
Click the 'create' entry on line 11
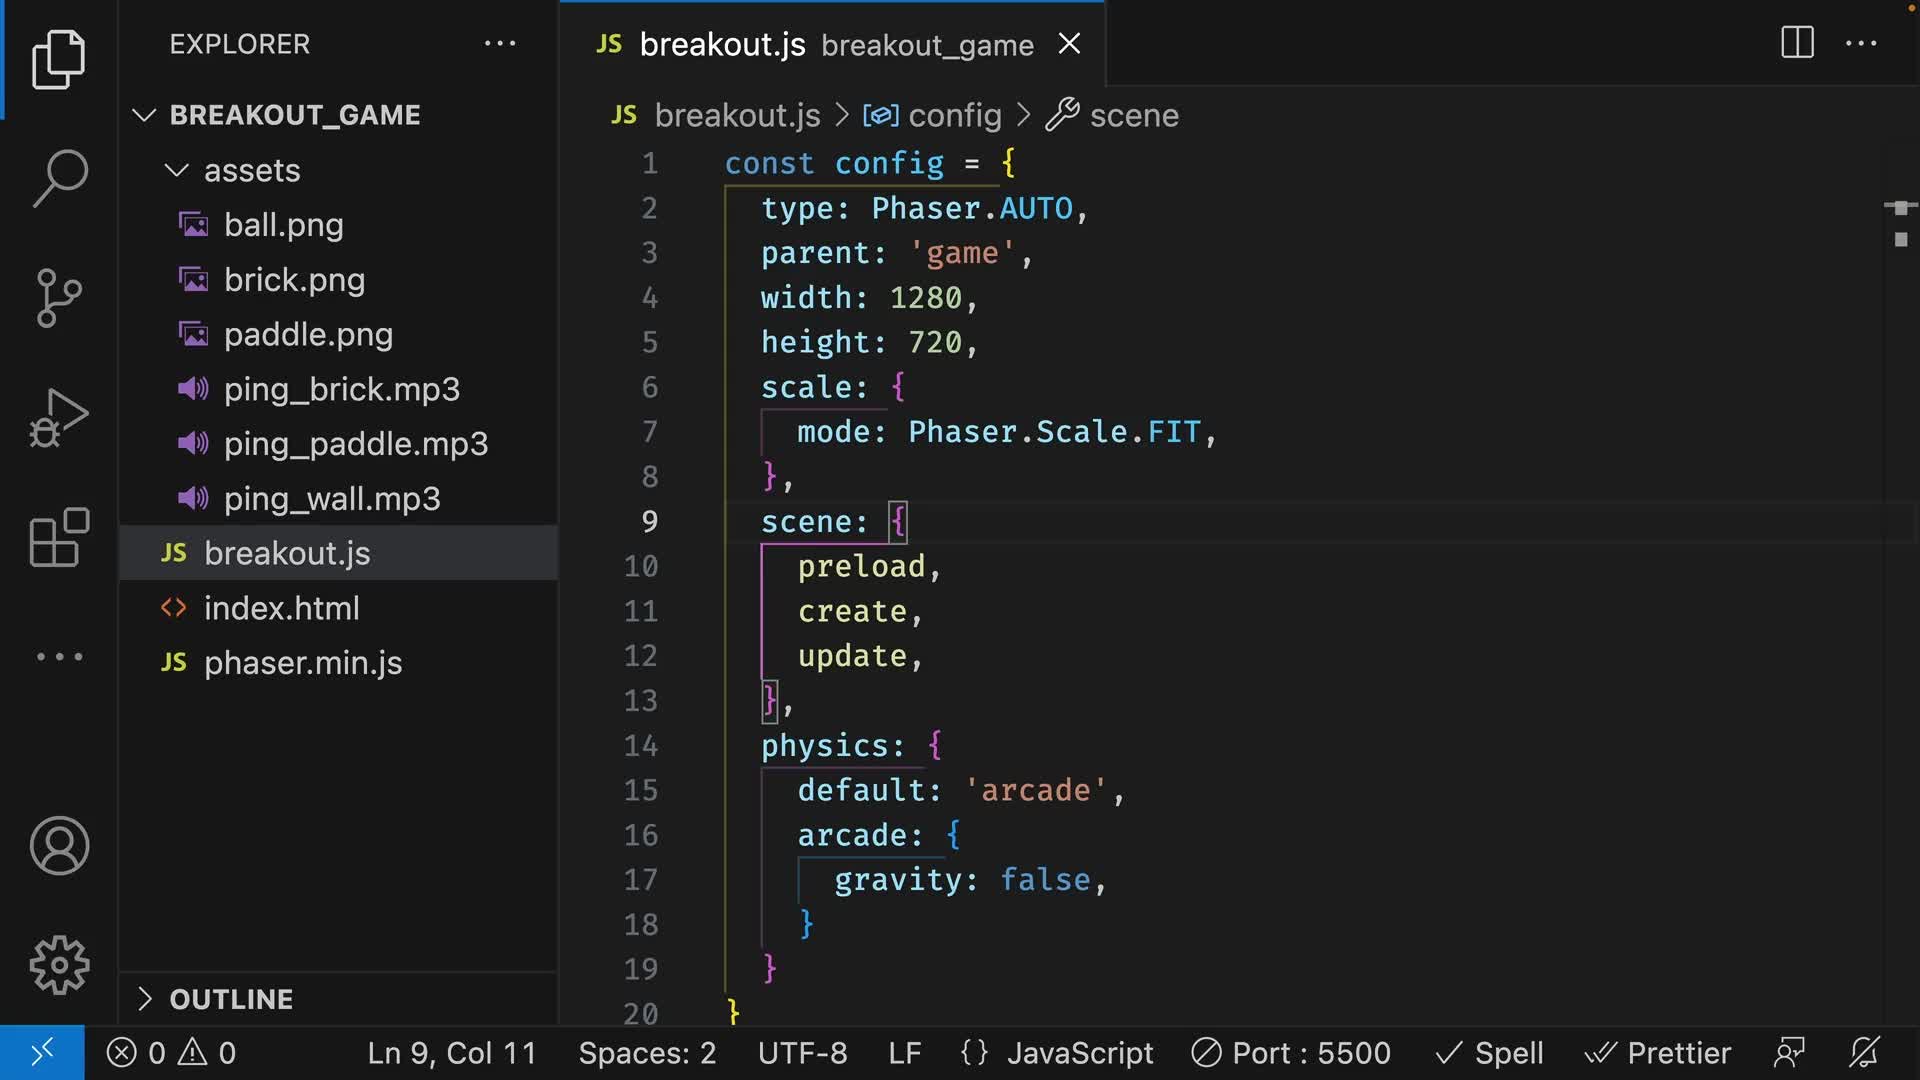point(852,611)
